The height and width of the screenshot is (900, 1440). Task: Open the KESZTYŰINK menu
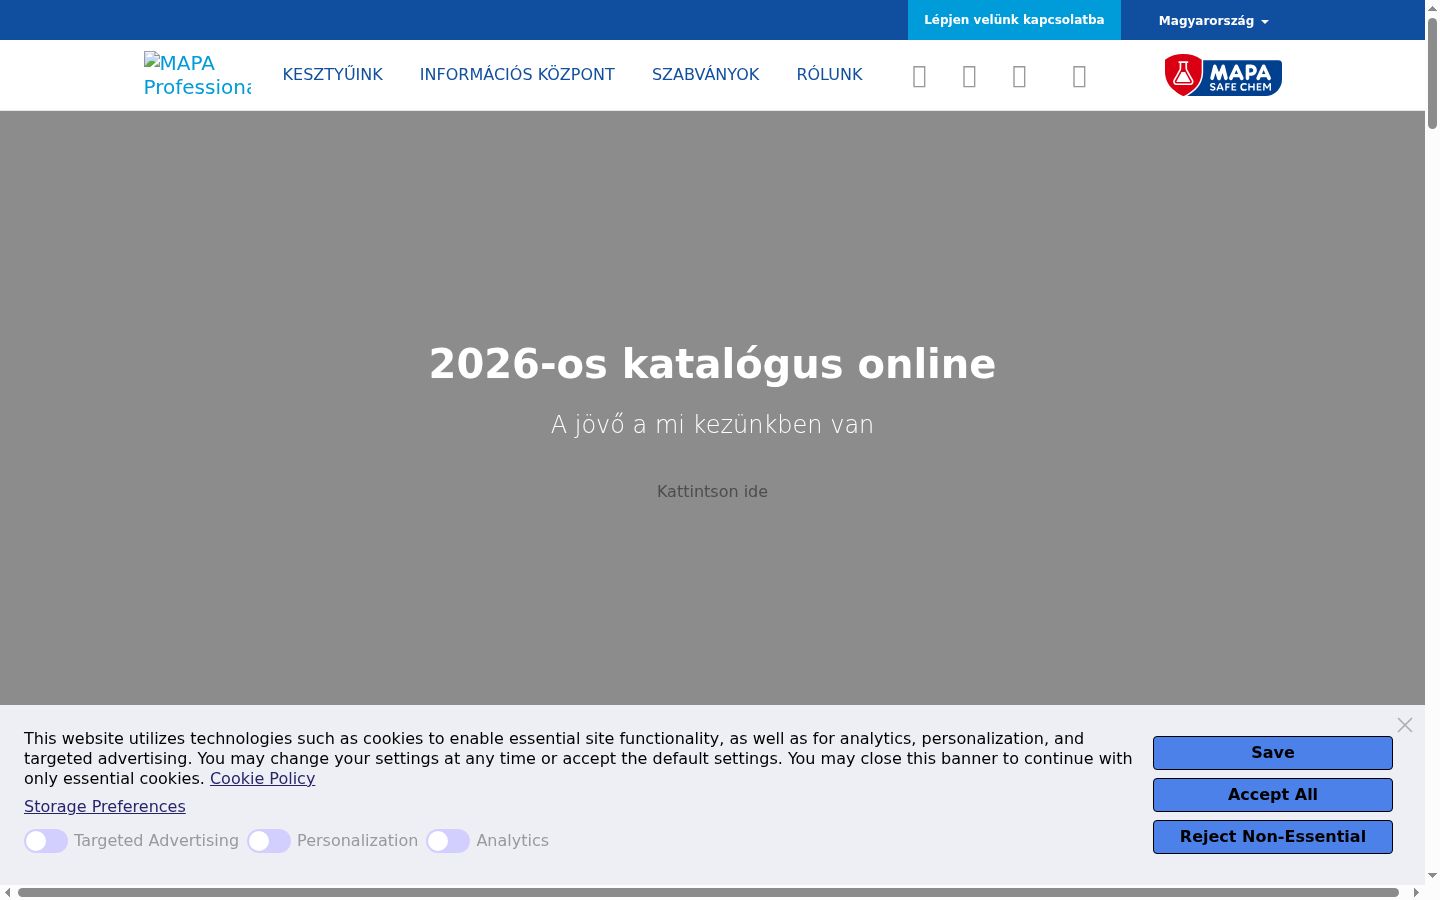coord(333,75)
